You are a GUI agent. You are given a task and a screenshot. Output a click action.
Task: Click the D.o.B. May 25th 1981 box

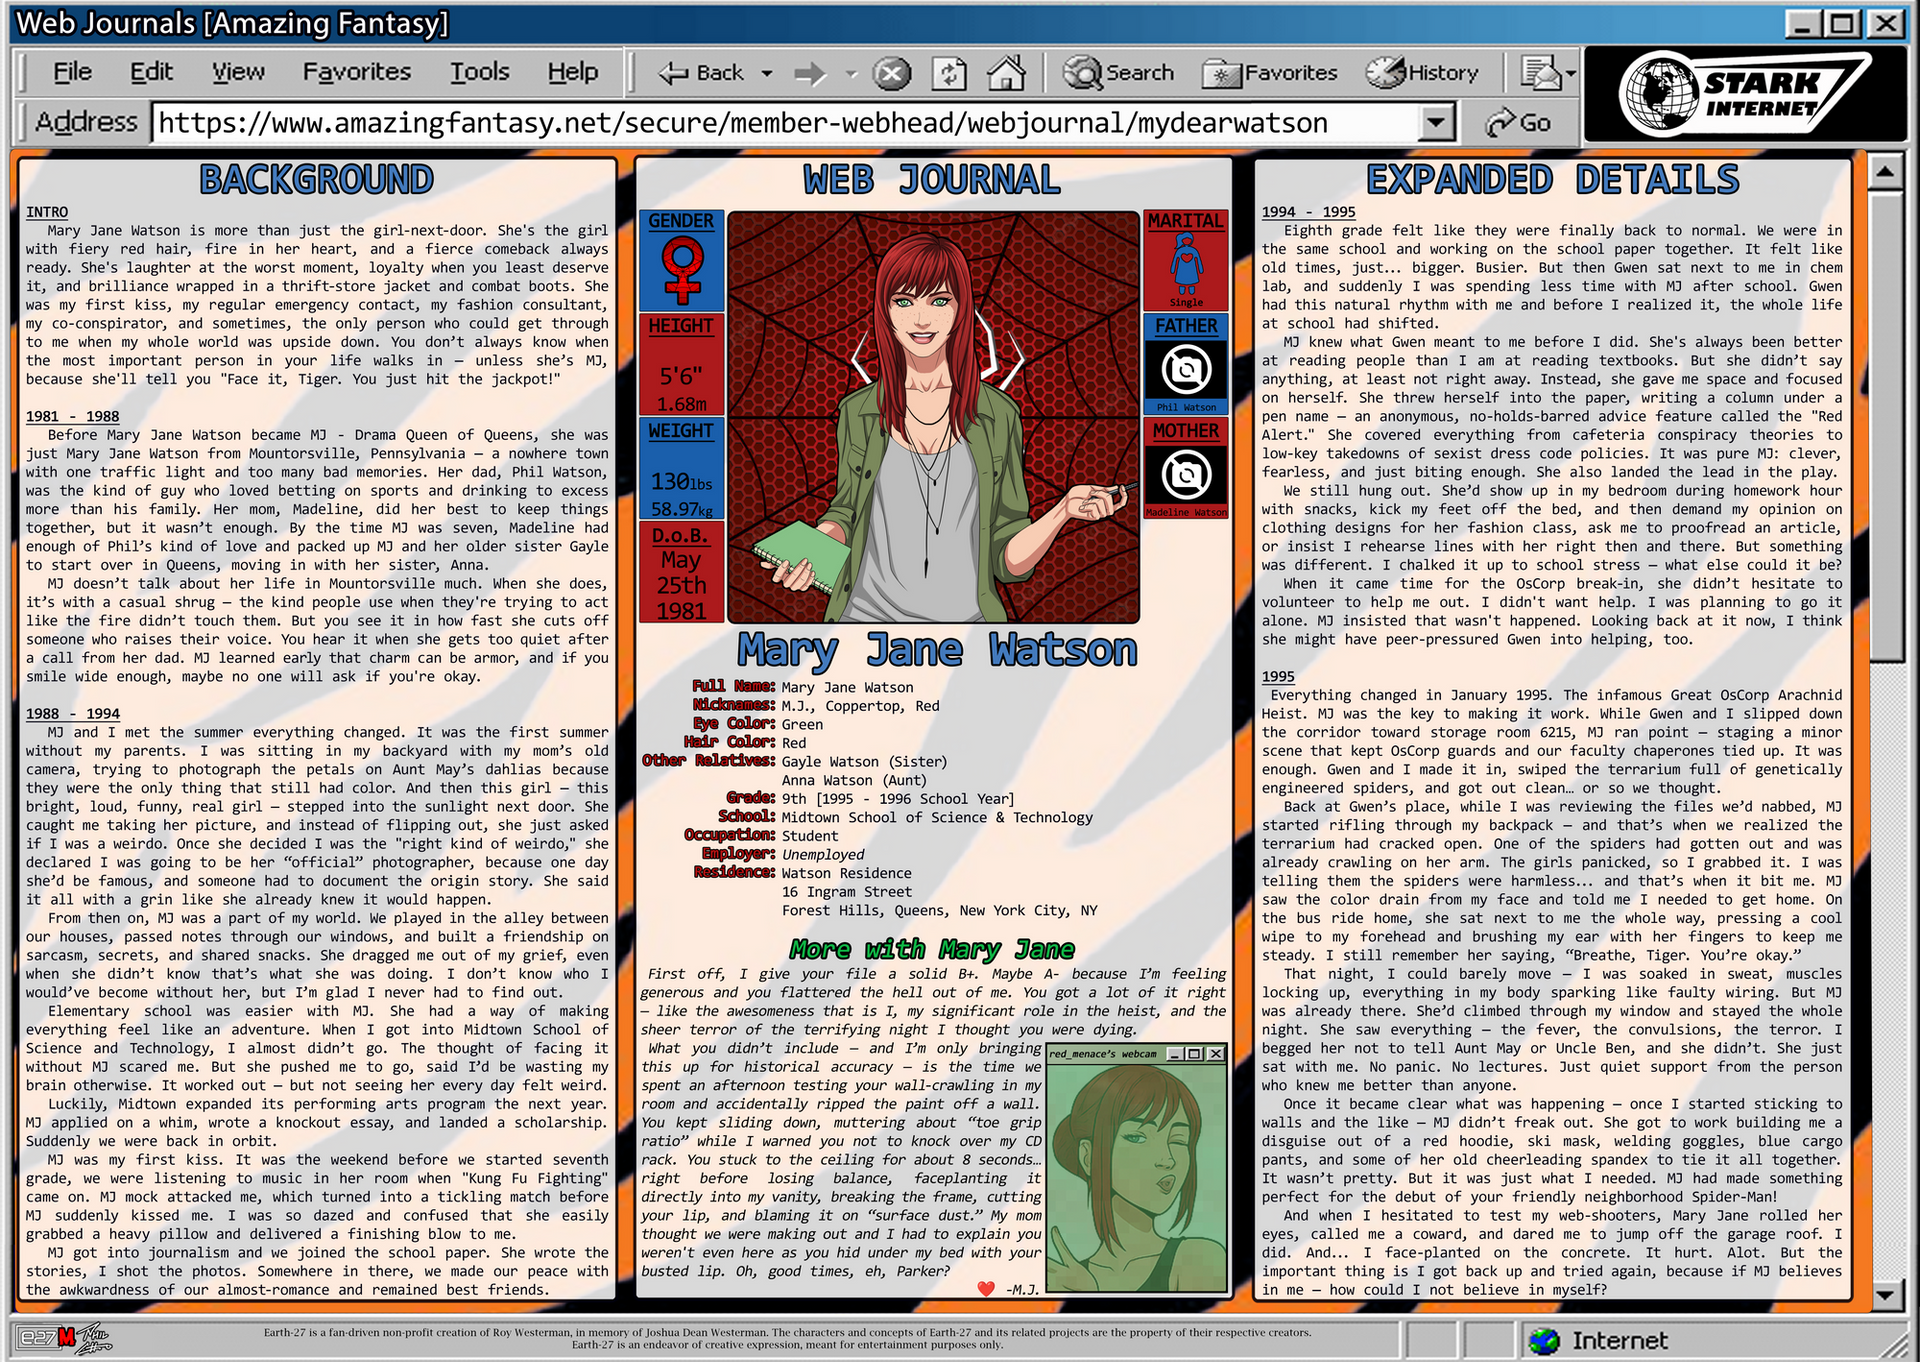(681, 573)
